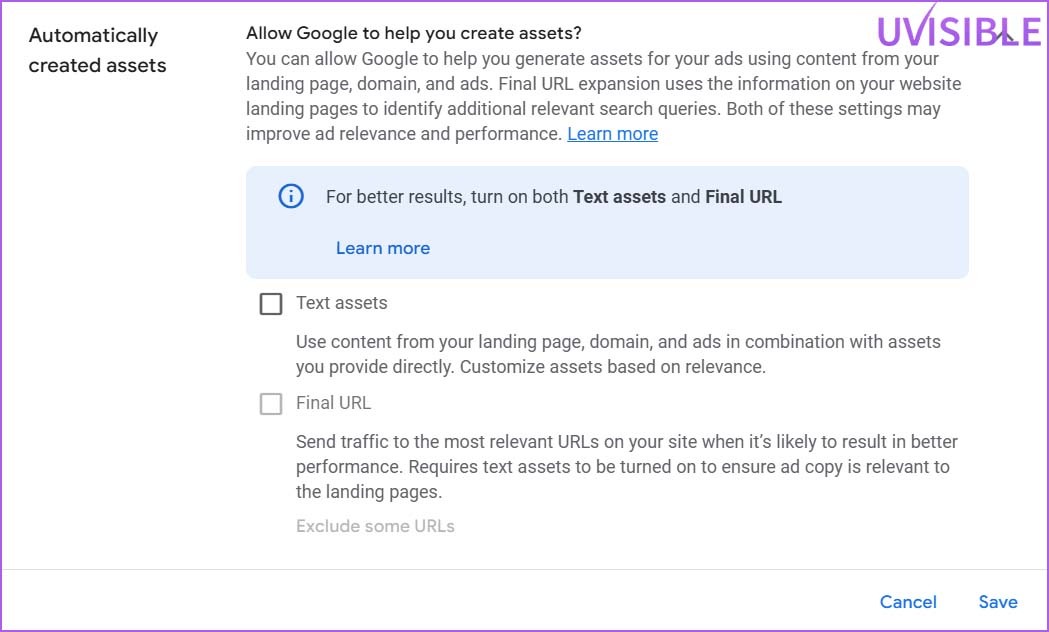
Task: Select the 'Automatically created assets' section heading
Action: pyautogui.click(x=97, y=50)
